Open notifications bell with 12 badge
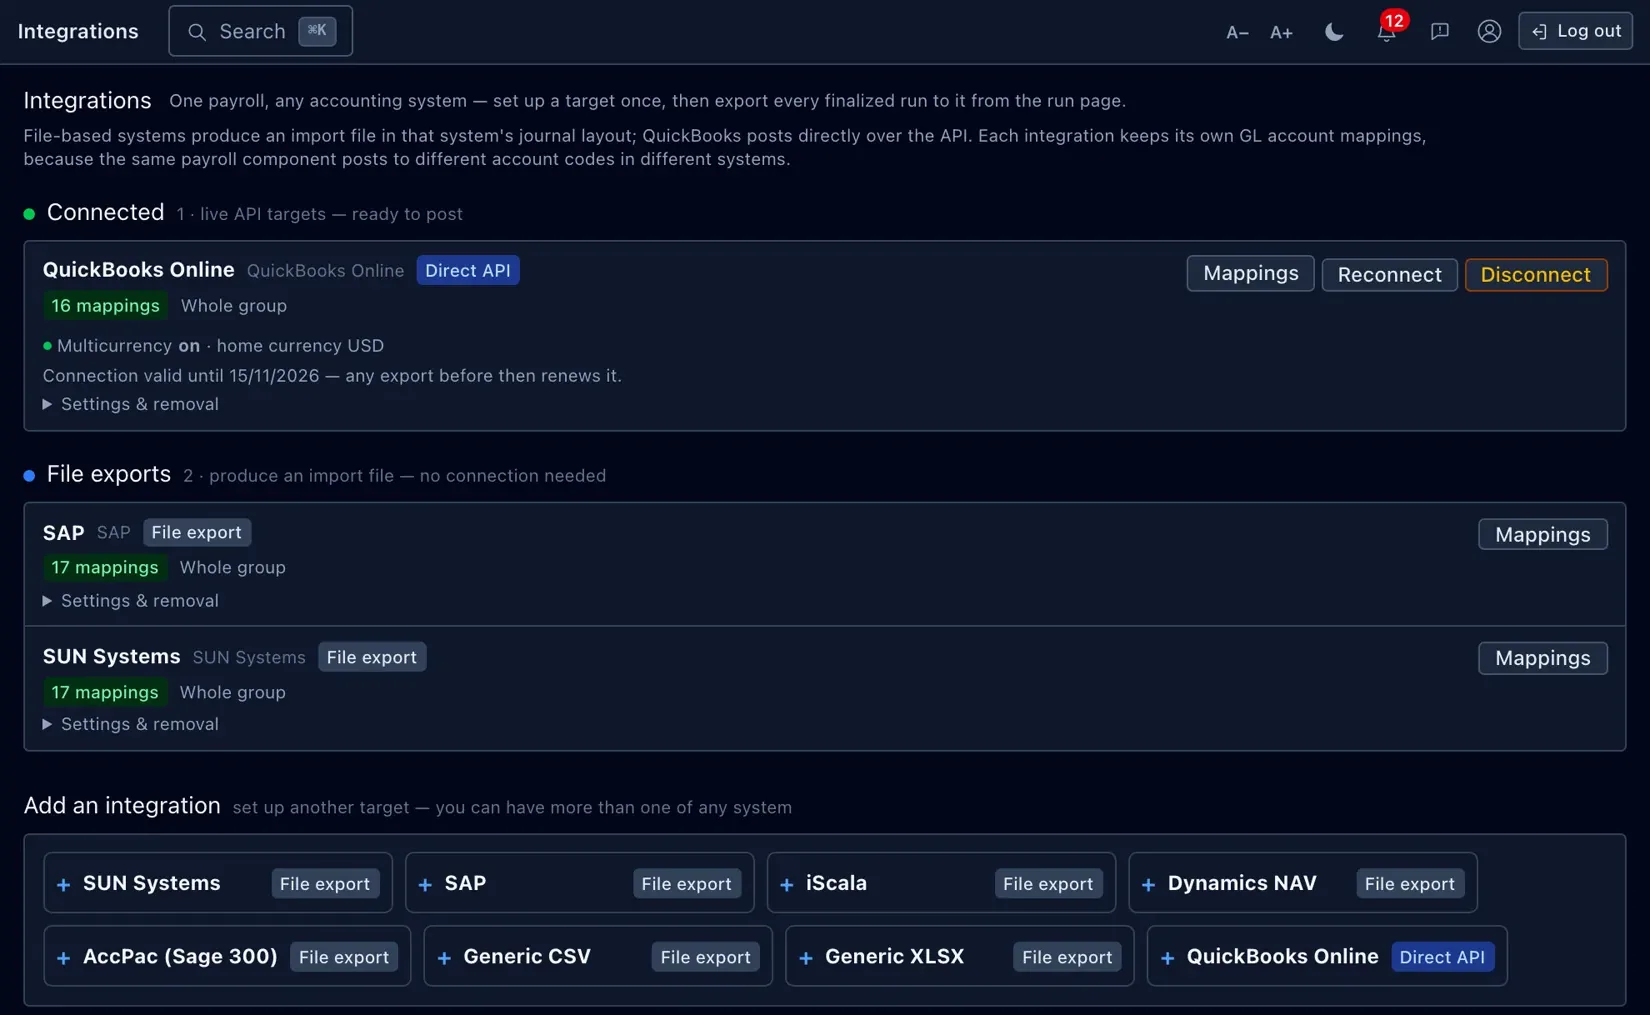Screen dimensions: 1650x1015 (1387, 31)
